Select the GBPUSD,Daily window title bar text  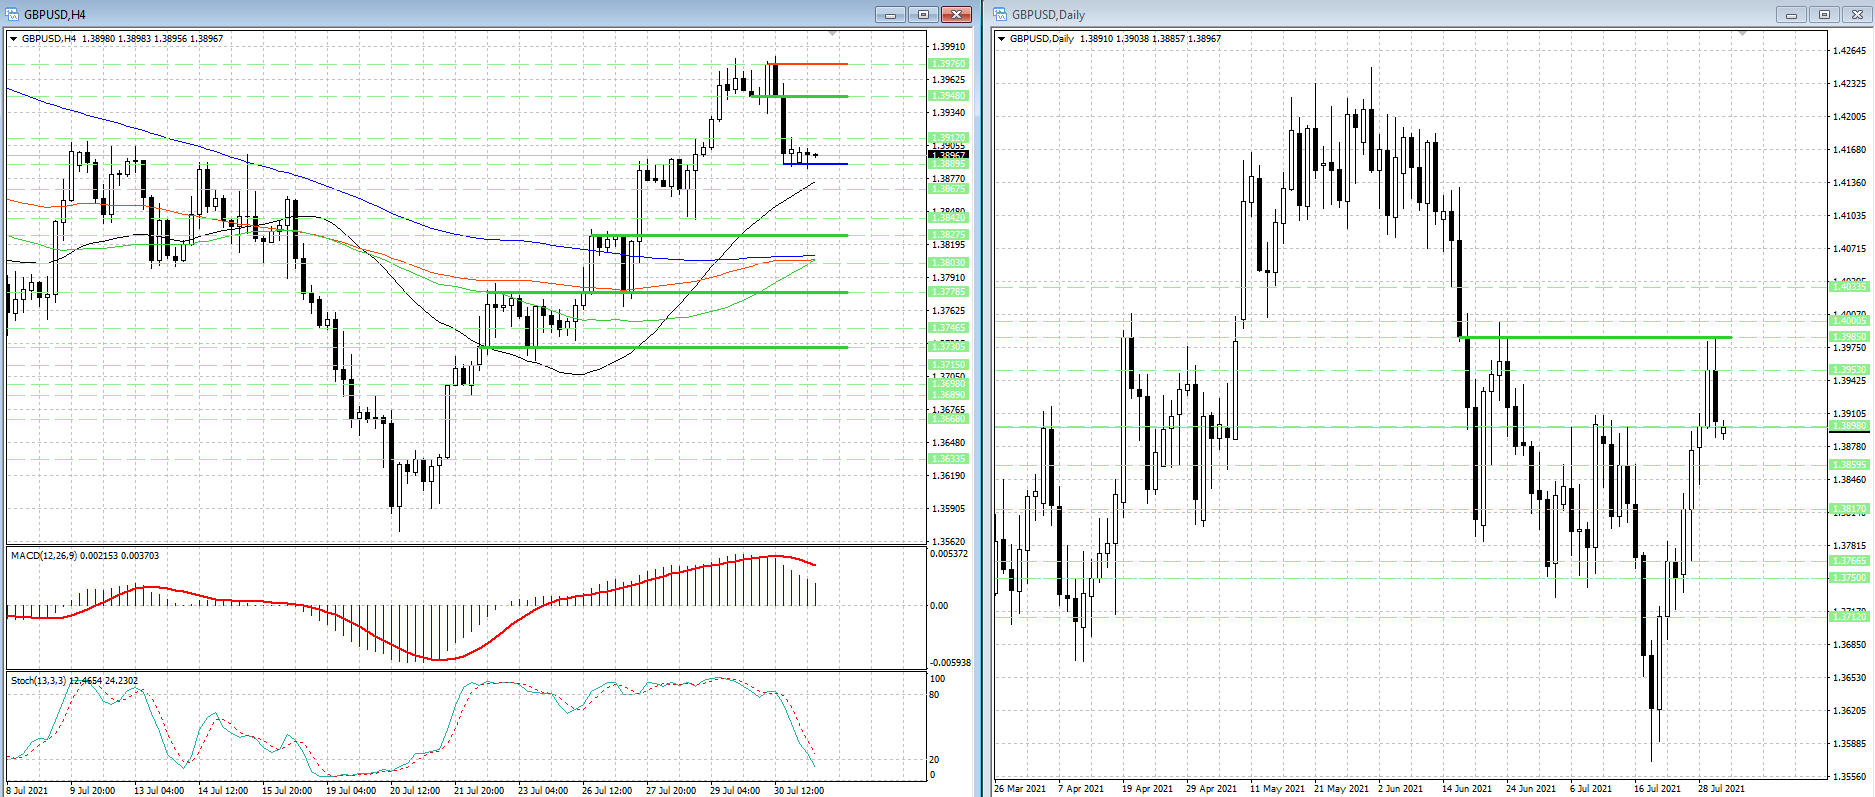click(x=1048, y=15)
